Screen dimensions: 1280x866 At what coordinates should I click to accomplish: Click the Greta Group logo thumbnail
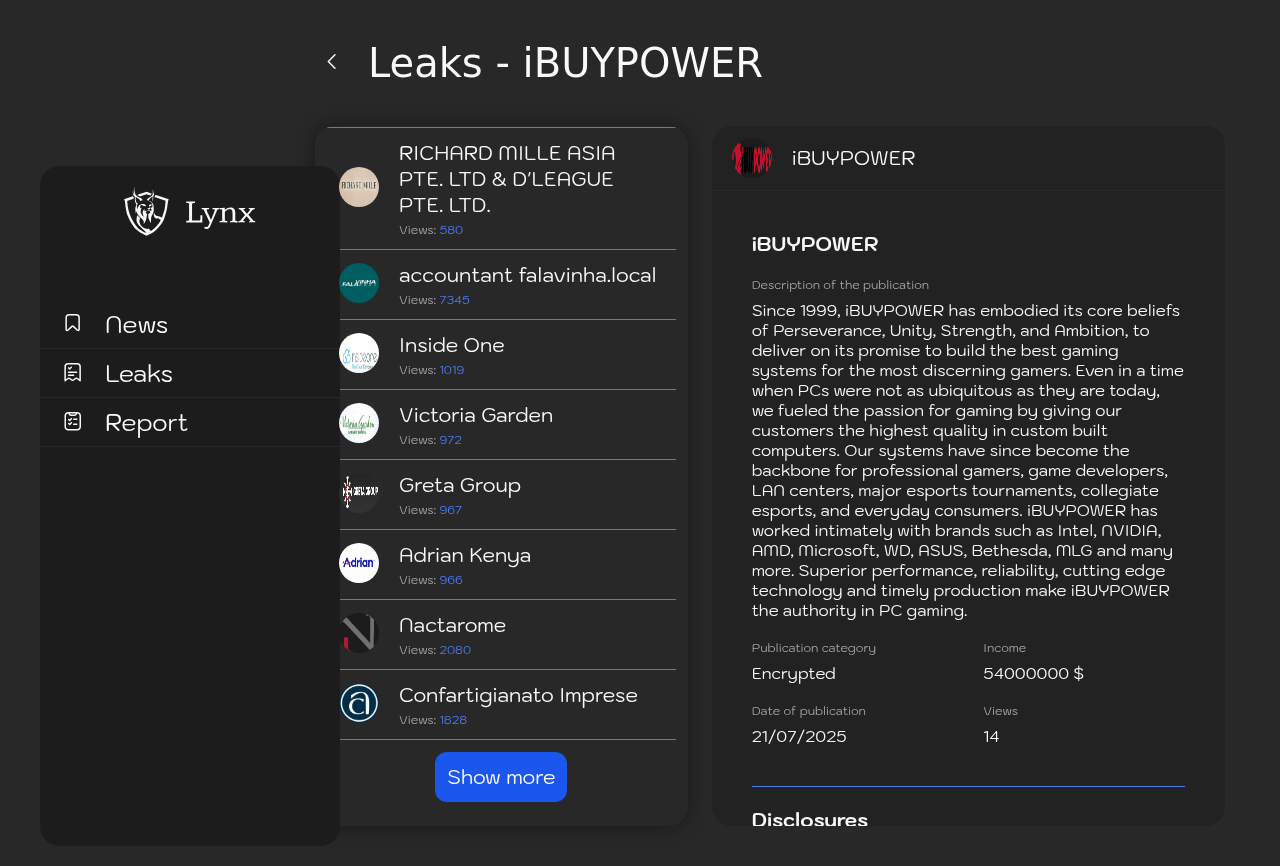click(x=359, y=493)
